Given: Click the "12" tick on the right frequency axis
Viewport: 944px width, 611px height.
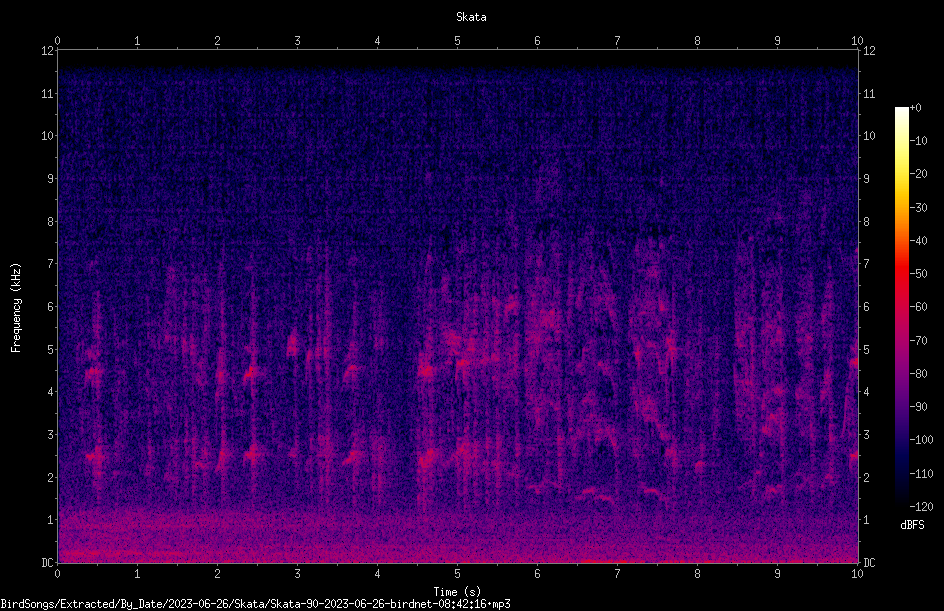Looking at the screenshot, I should (869, 51).
